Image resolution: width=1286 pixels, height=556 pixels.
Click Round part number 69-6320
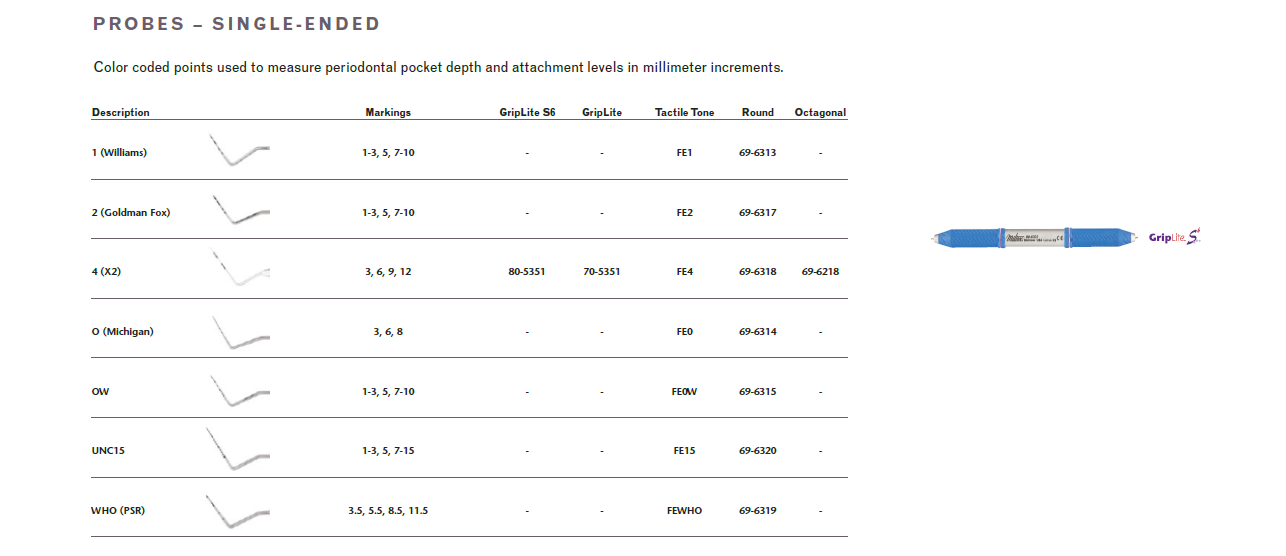tap(758, 451)
